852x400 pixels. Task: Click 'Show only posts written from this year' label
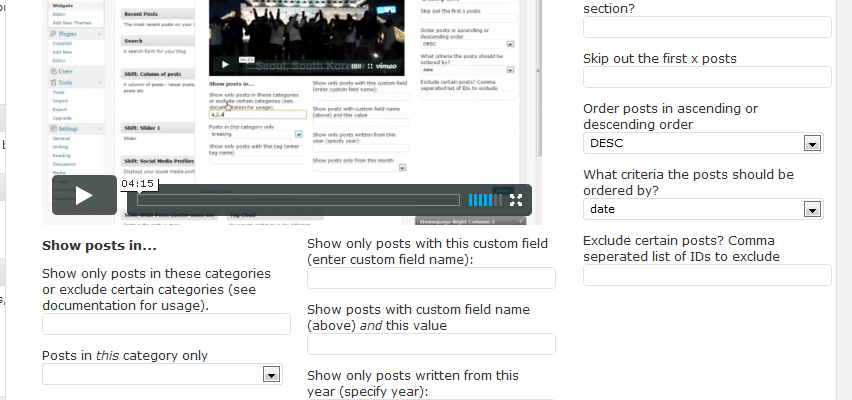click(x=413, y=384)
